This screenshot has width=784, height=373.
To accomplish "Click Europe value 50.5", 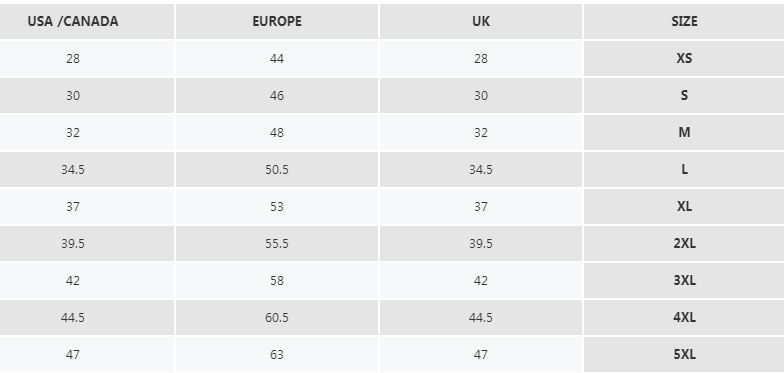I will click(x=277, y=170).
